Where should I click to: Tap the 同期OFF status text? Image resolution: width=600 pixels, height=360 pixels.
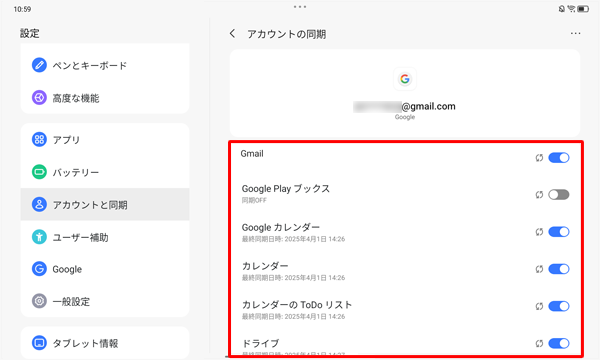254,200
